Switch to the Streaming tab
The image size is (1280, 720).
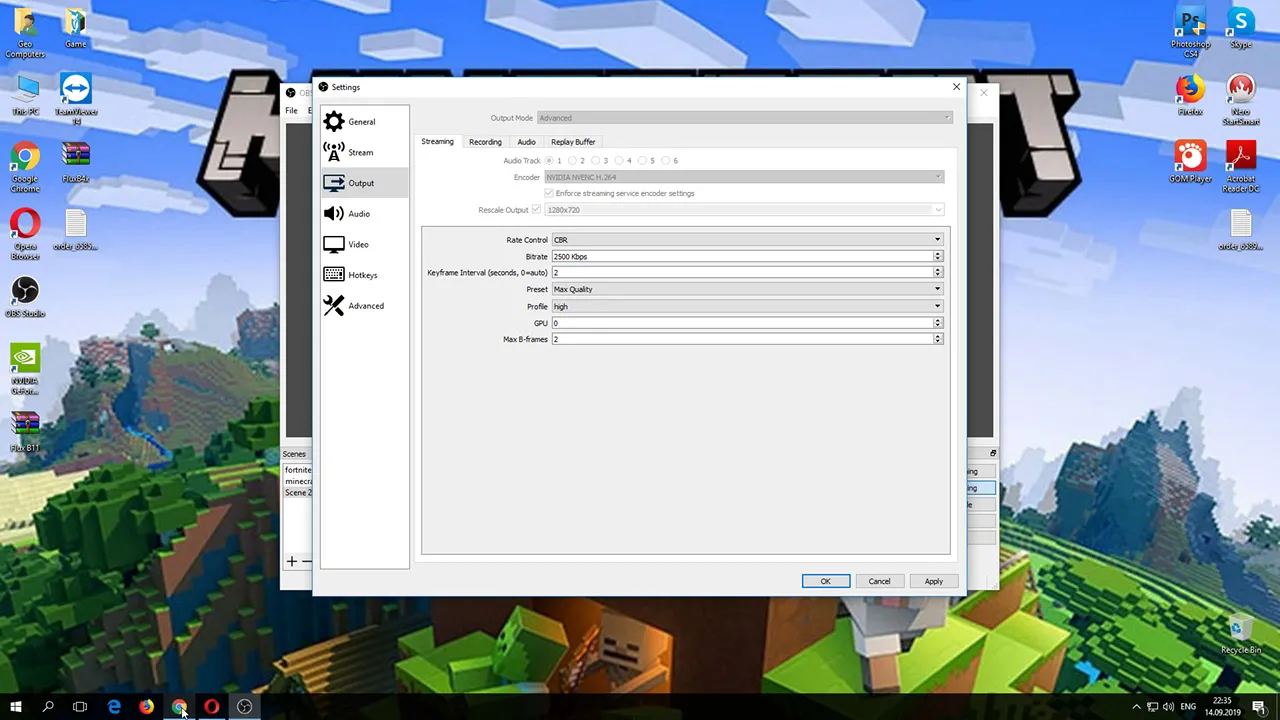(437, 142)
